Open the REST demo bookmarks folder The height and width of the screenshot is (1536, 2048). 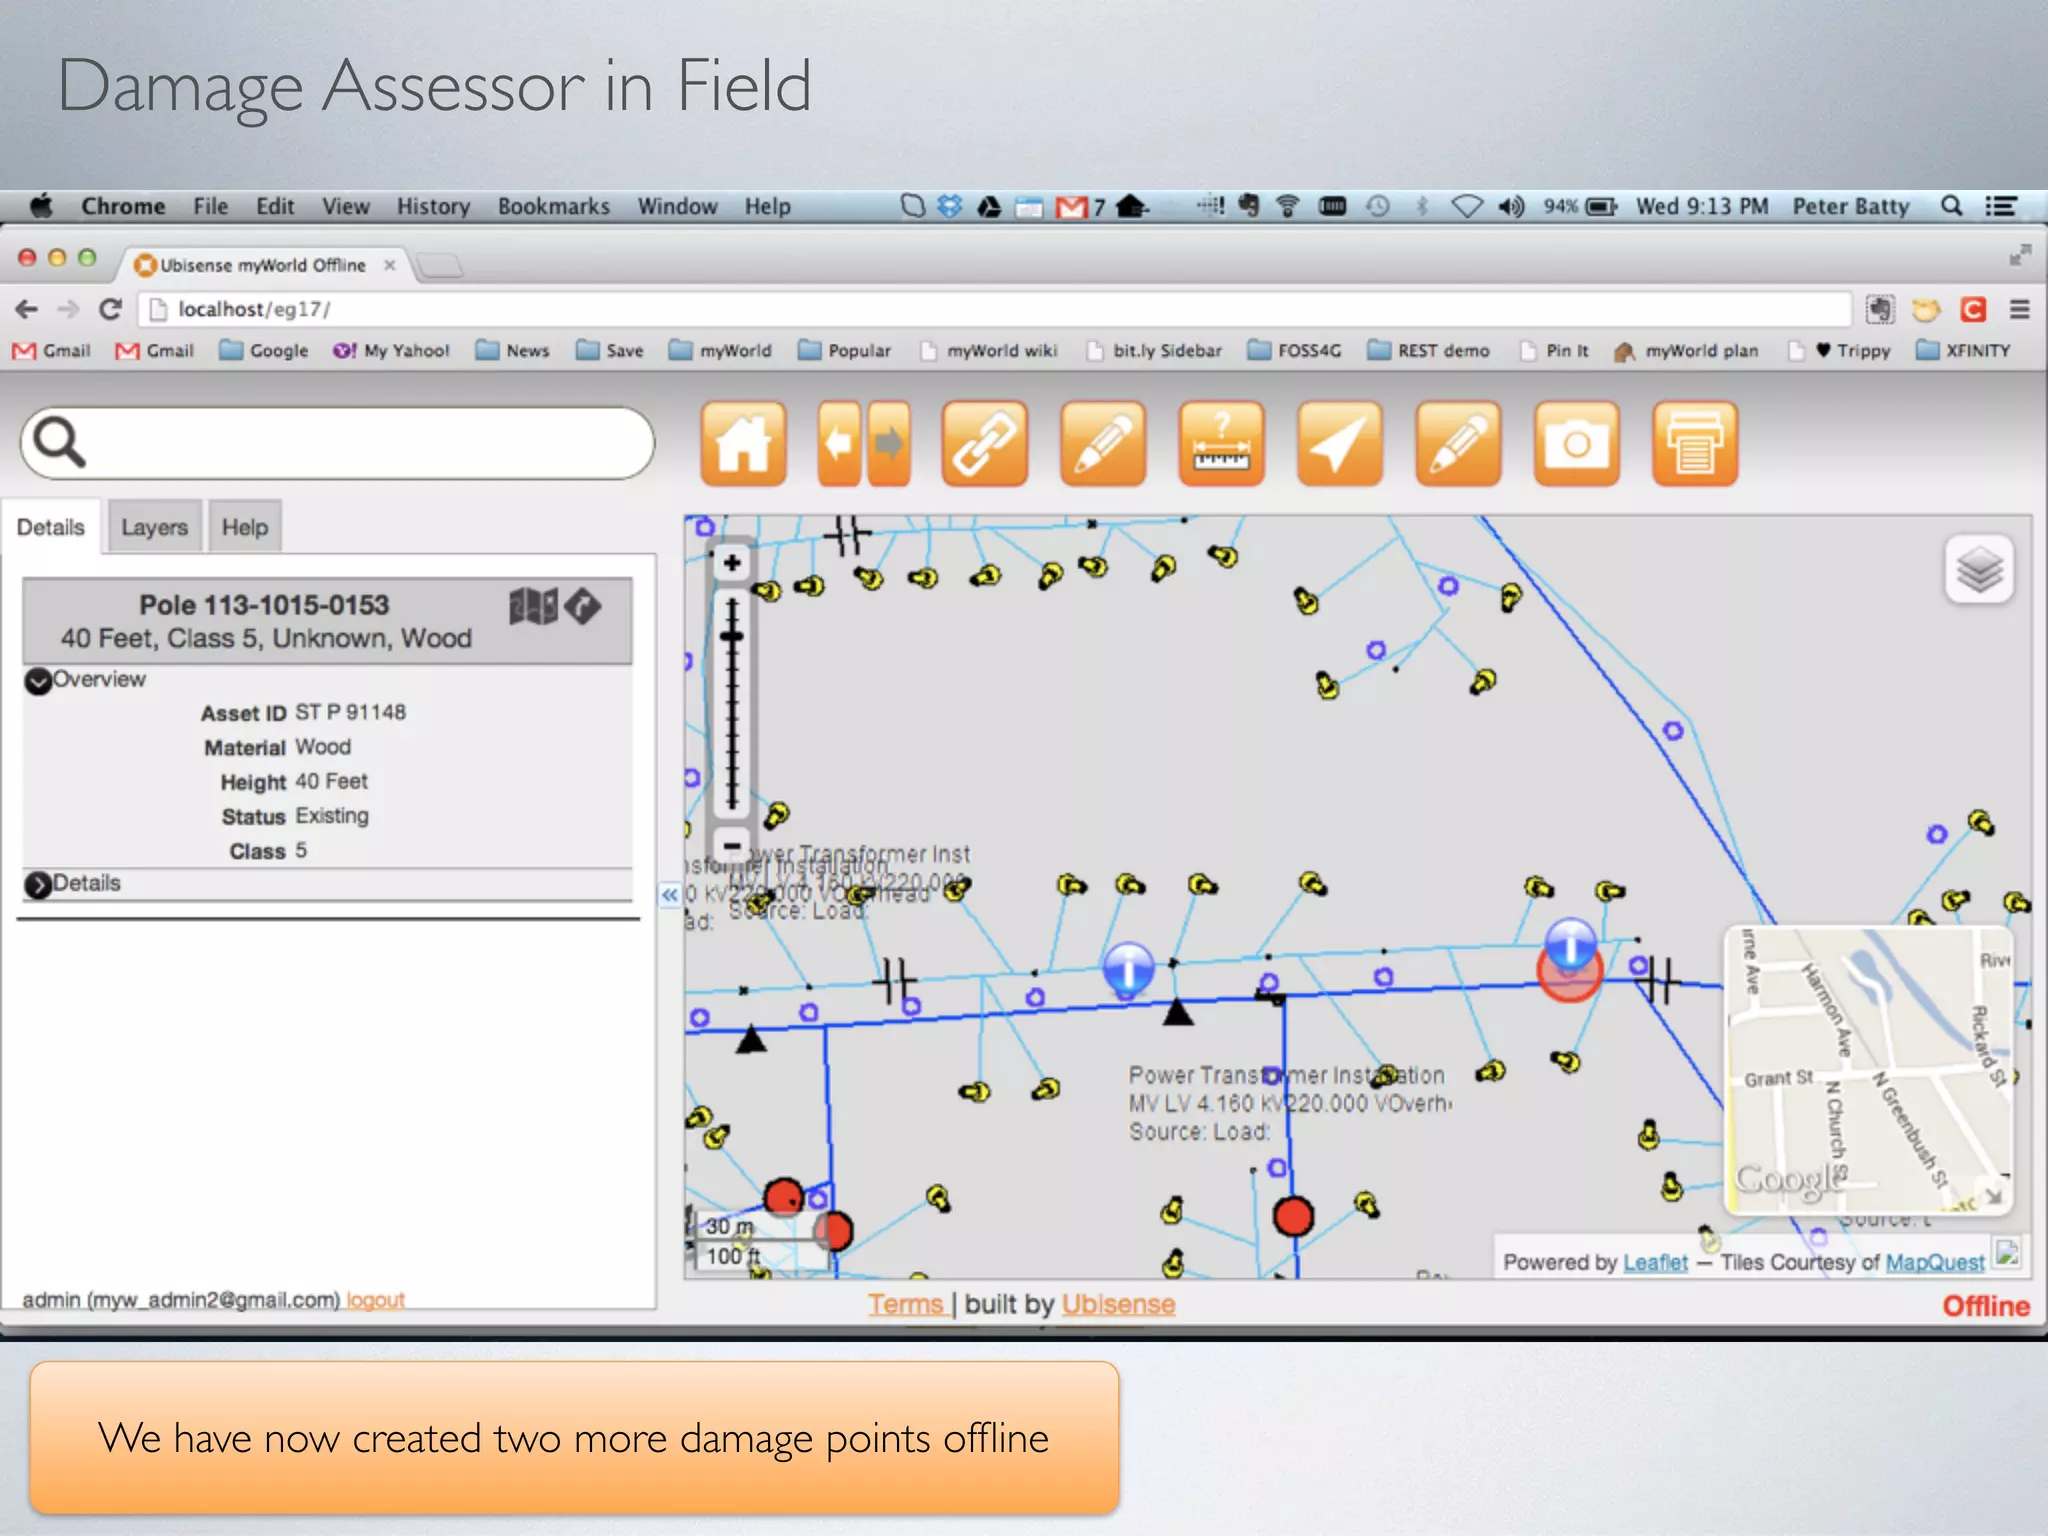[1429, 350]
